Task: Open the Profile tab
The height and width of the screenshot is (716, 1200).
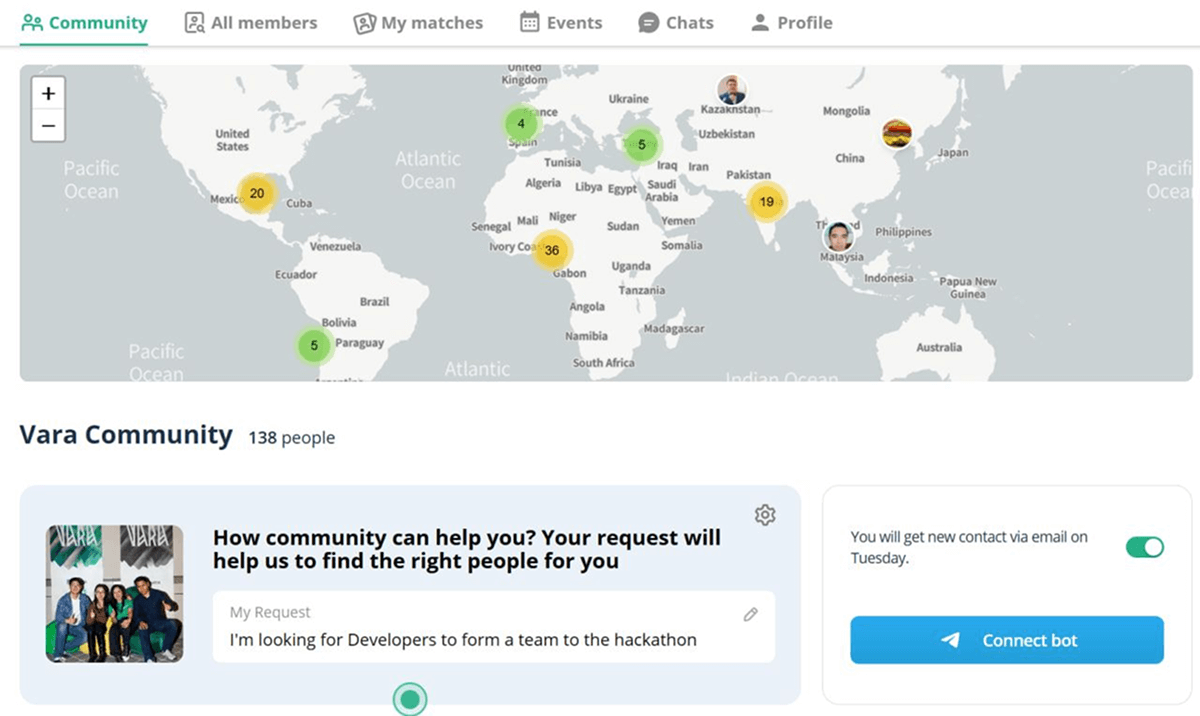Action: pyautogui.click(x=791, y=23)
